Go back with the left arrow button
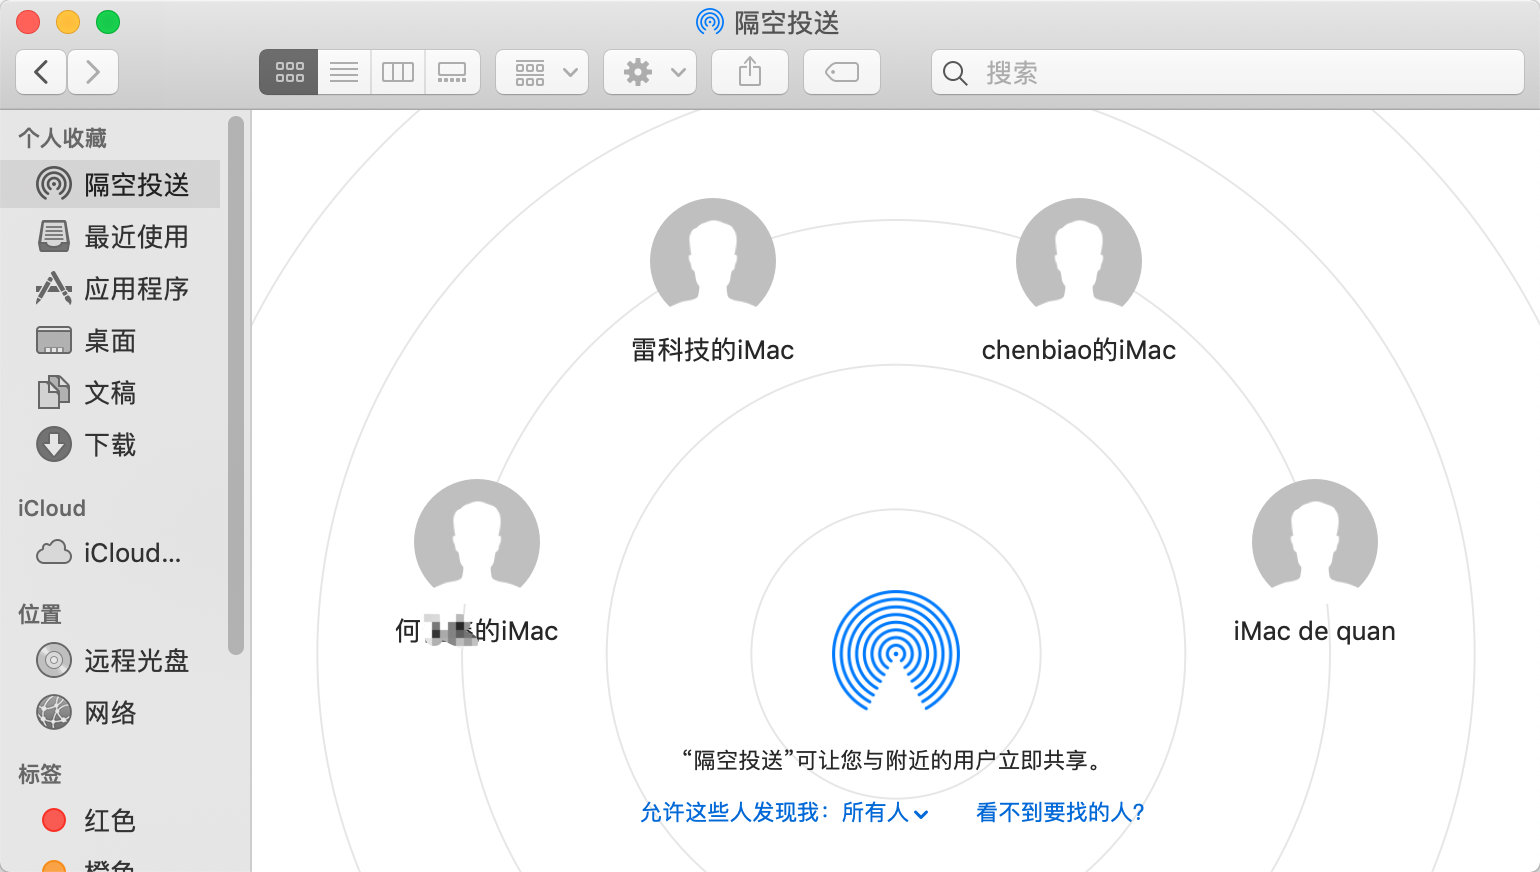 [x=42, y=72]
